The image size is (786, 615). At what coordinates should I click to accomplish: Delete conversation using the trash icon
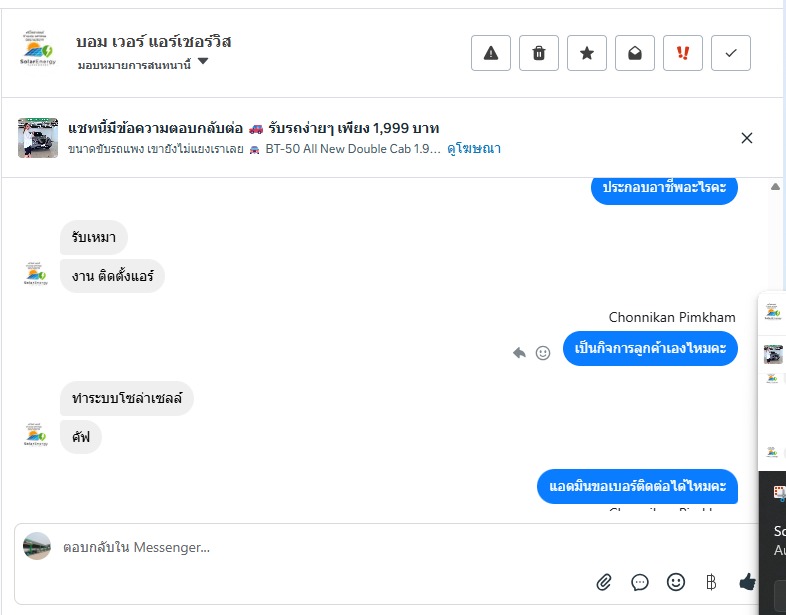point(539,54)
